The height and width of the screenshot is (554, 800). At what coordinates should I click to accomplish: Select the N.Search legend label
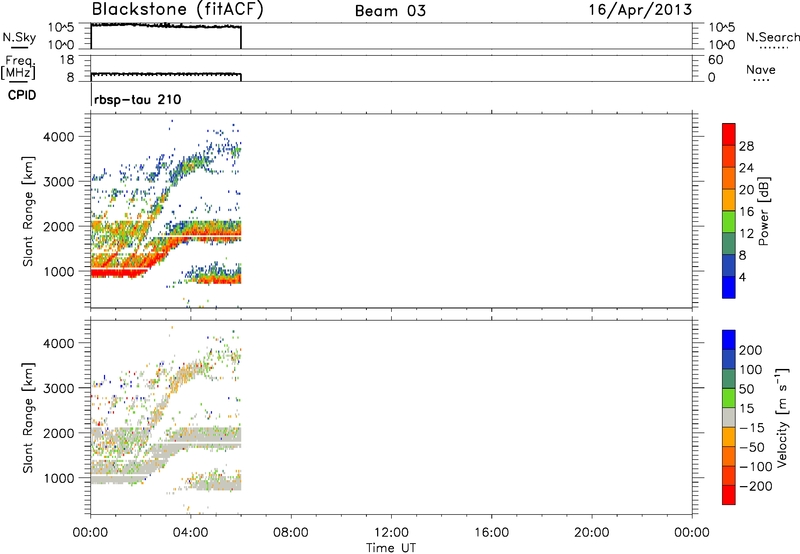coord(772,37)
